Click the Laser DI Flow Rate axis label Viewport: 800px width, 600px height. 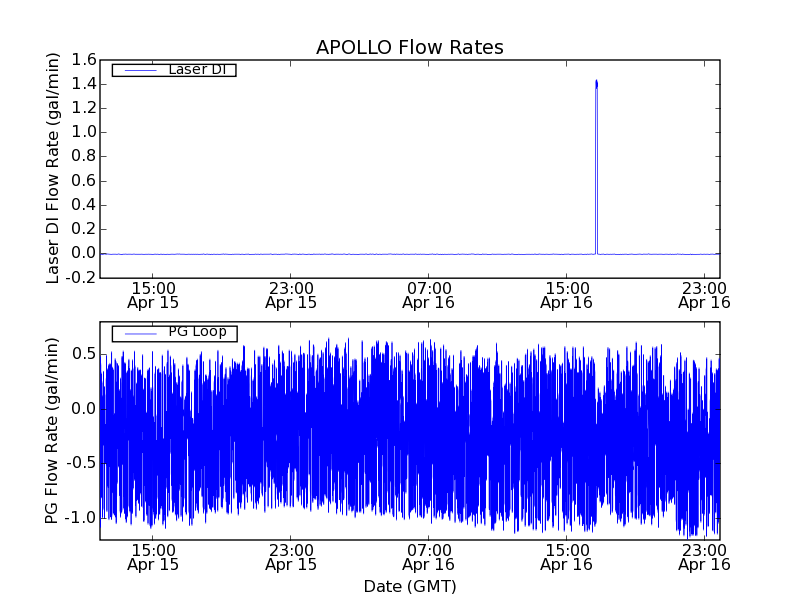click(x=53, y=168)
